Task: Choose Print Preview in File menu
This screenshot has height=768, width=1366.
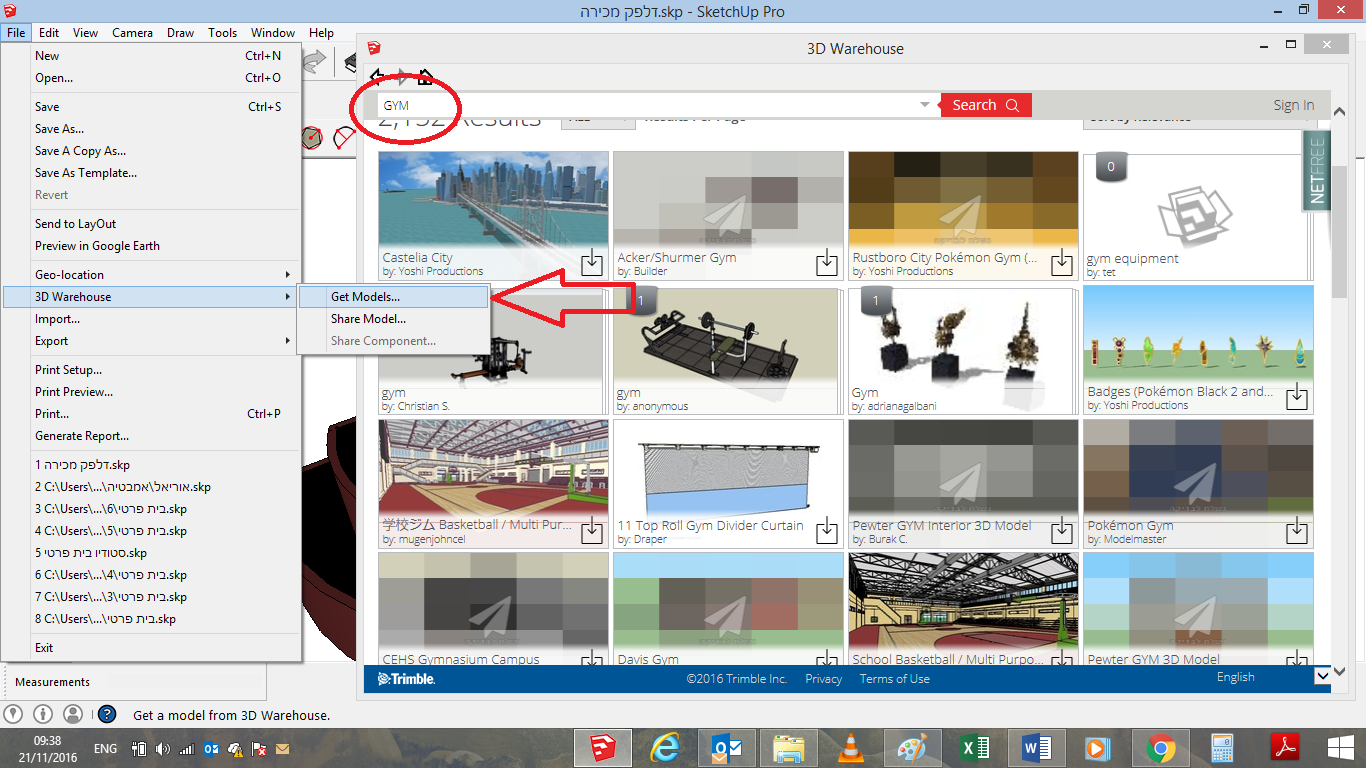Action: (152, 392)
